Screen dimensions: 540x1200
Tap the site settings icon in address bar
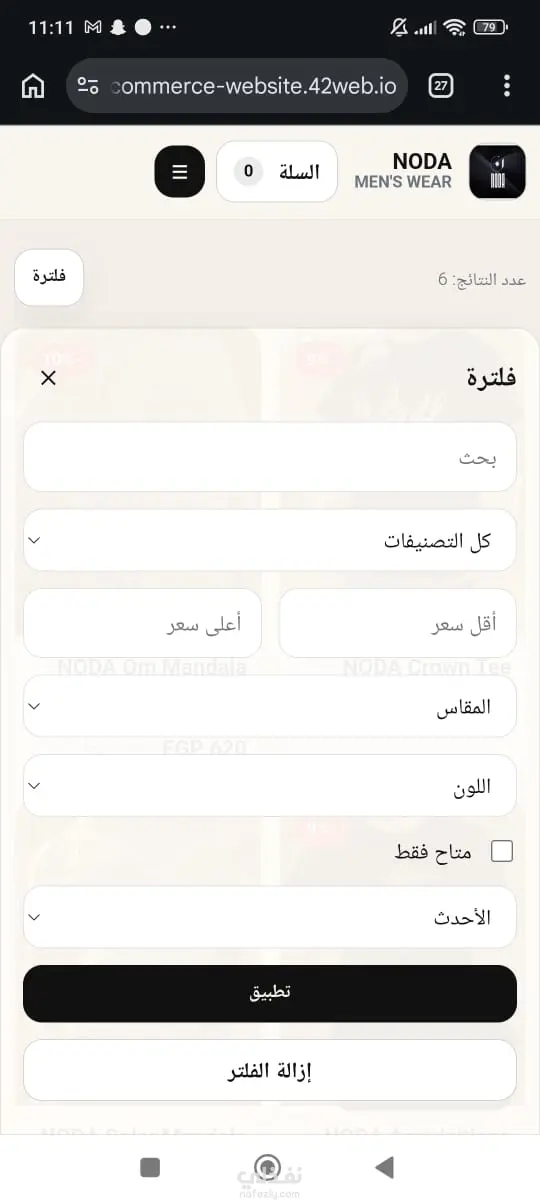[x=88, y=86]
